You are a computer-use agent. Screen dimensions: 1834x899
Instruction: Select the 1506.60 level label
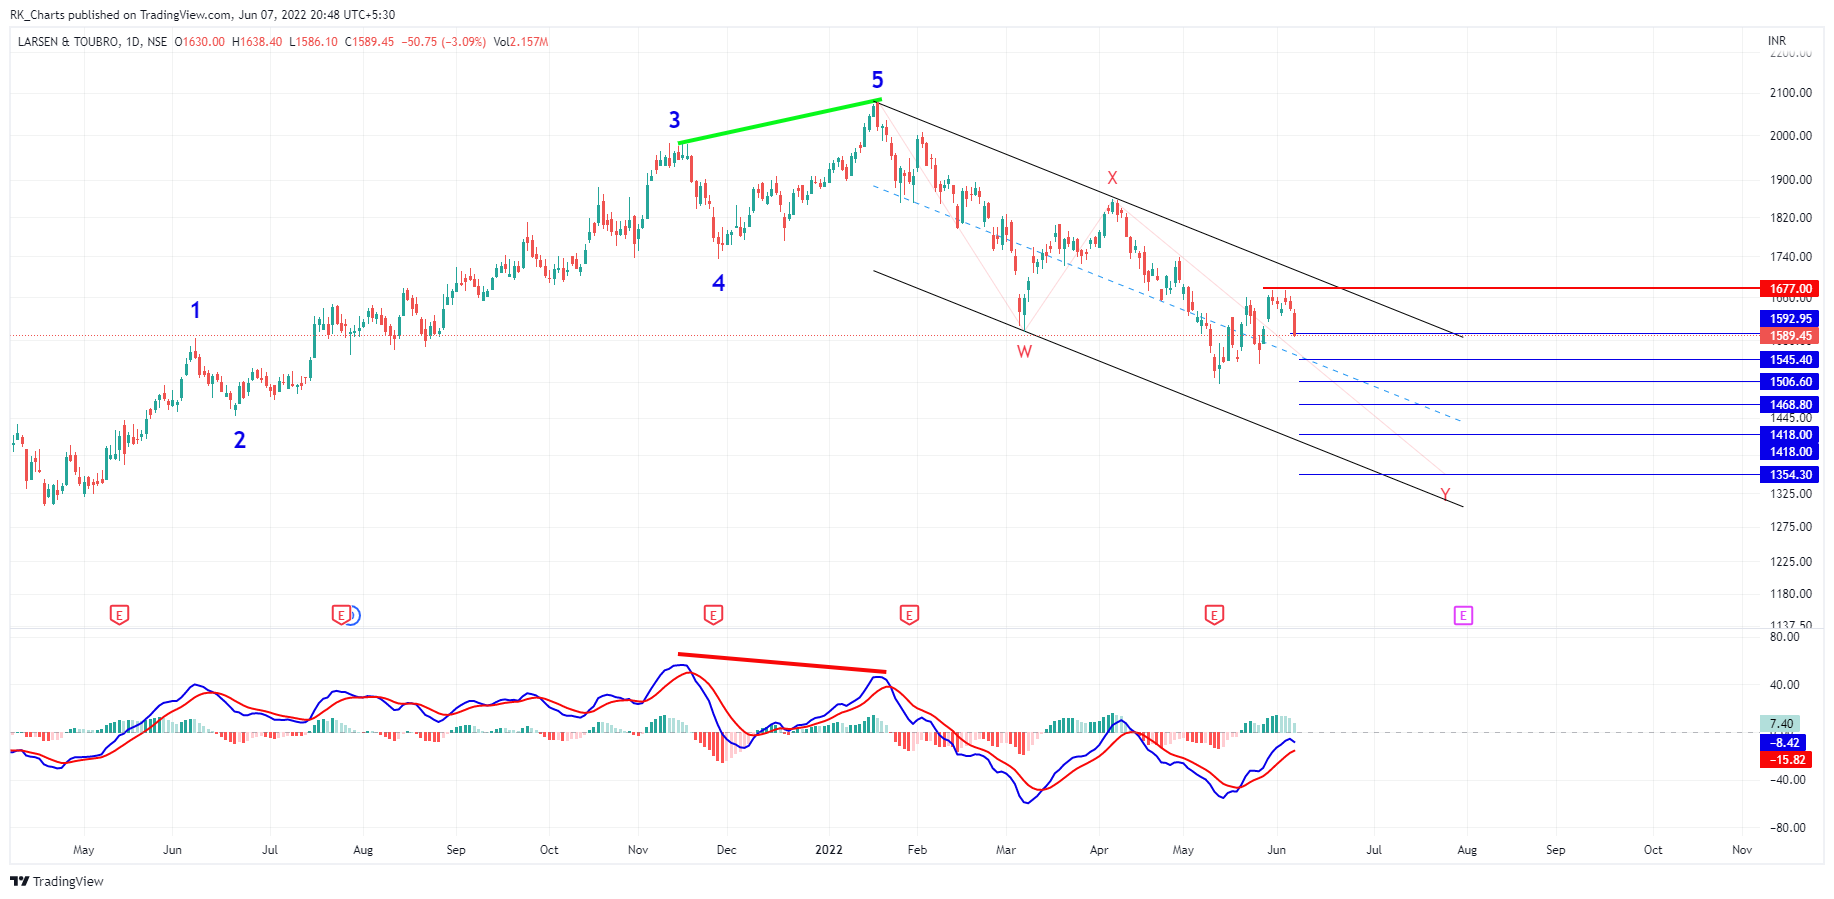pyautogui.click(x=1789, y=382)
